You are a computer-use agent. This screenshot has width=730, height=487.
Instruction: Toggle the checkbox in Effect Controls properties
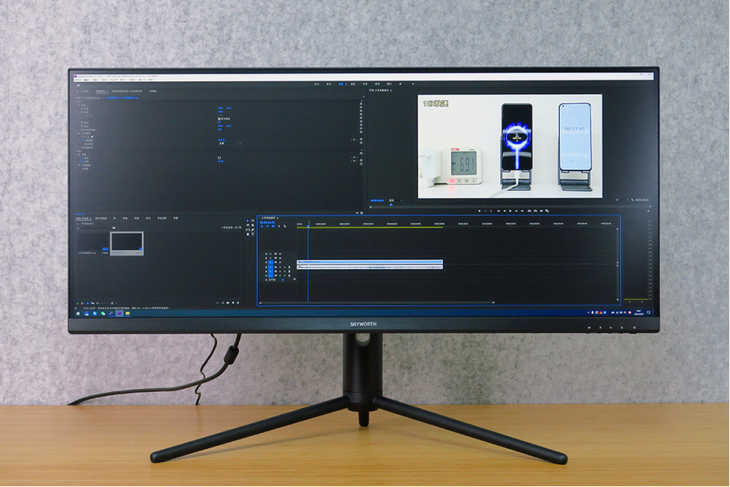point(219,119)
